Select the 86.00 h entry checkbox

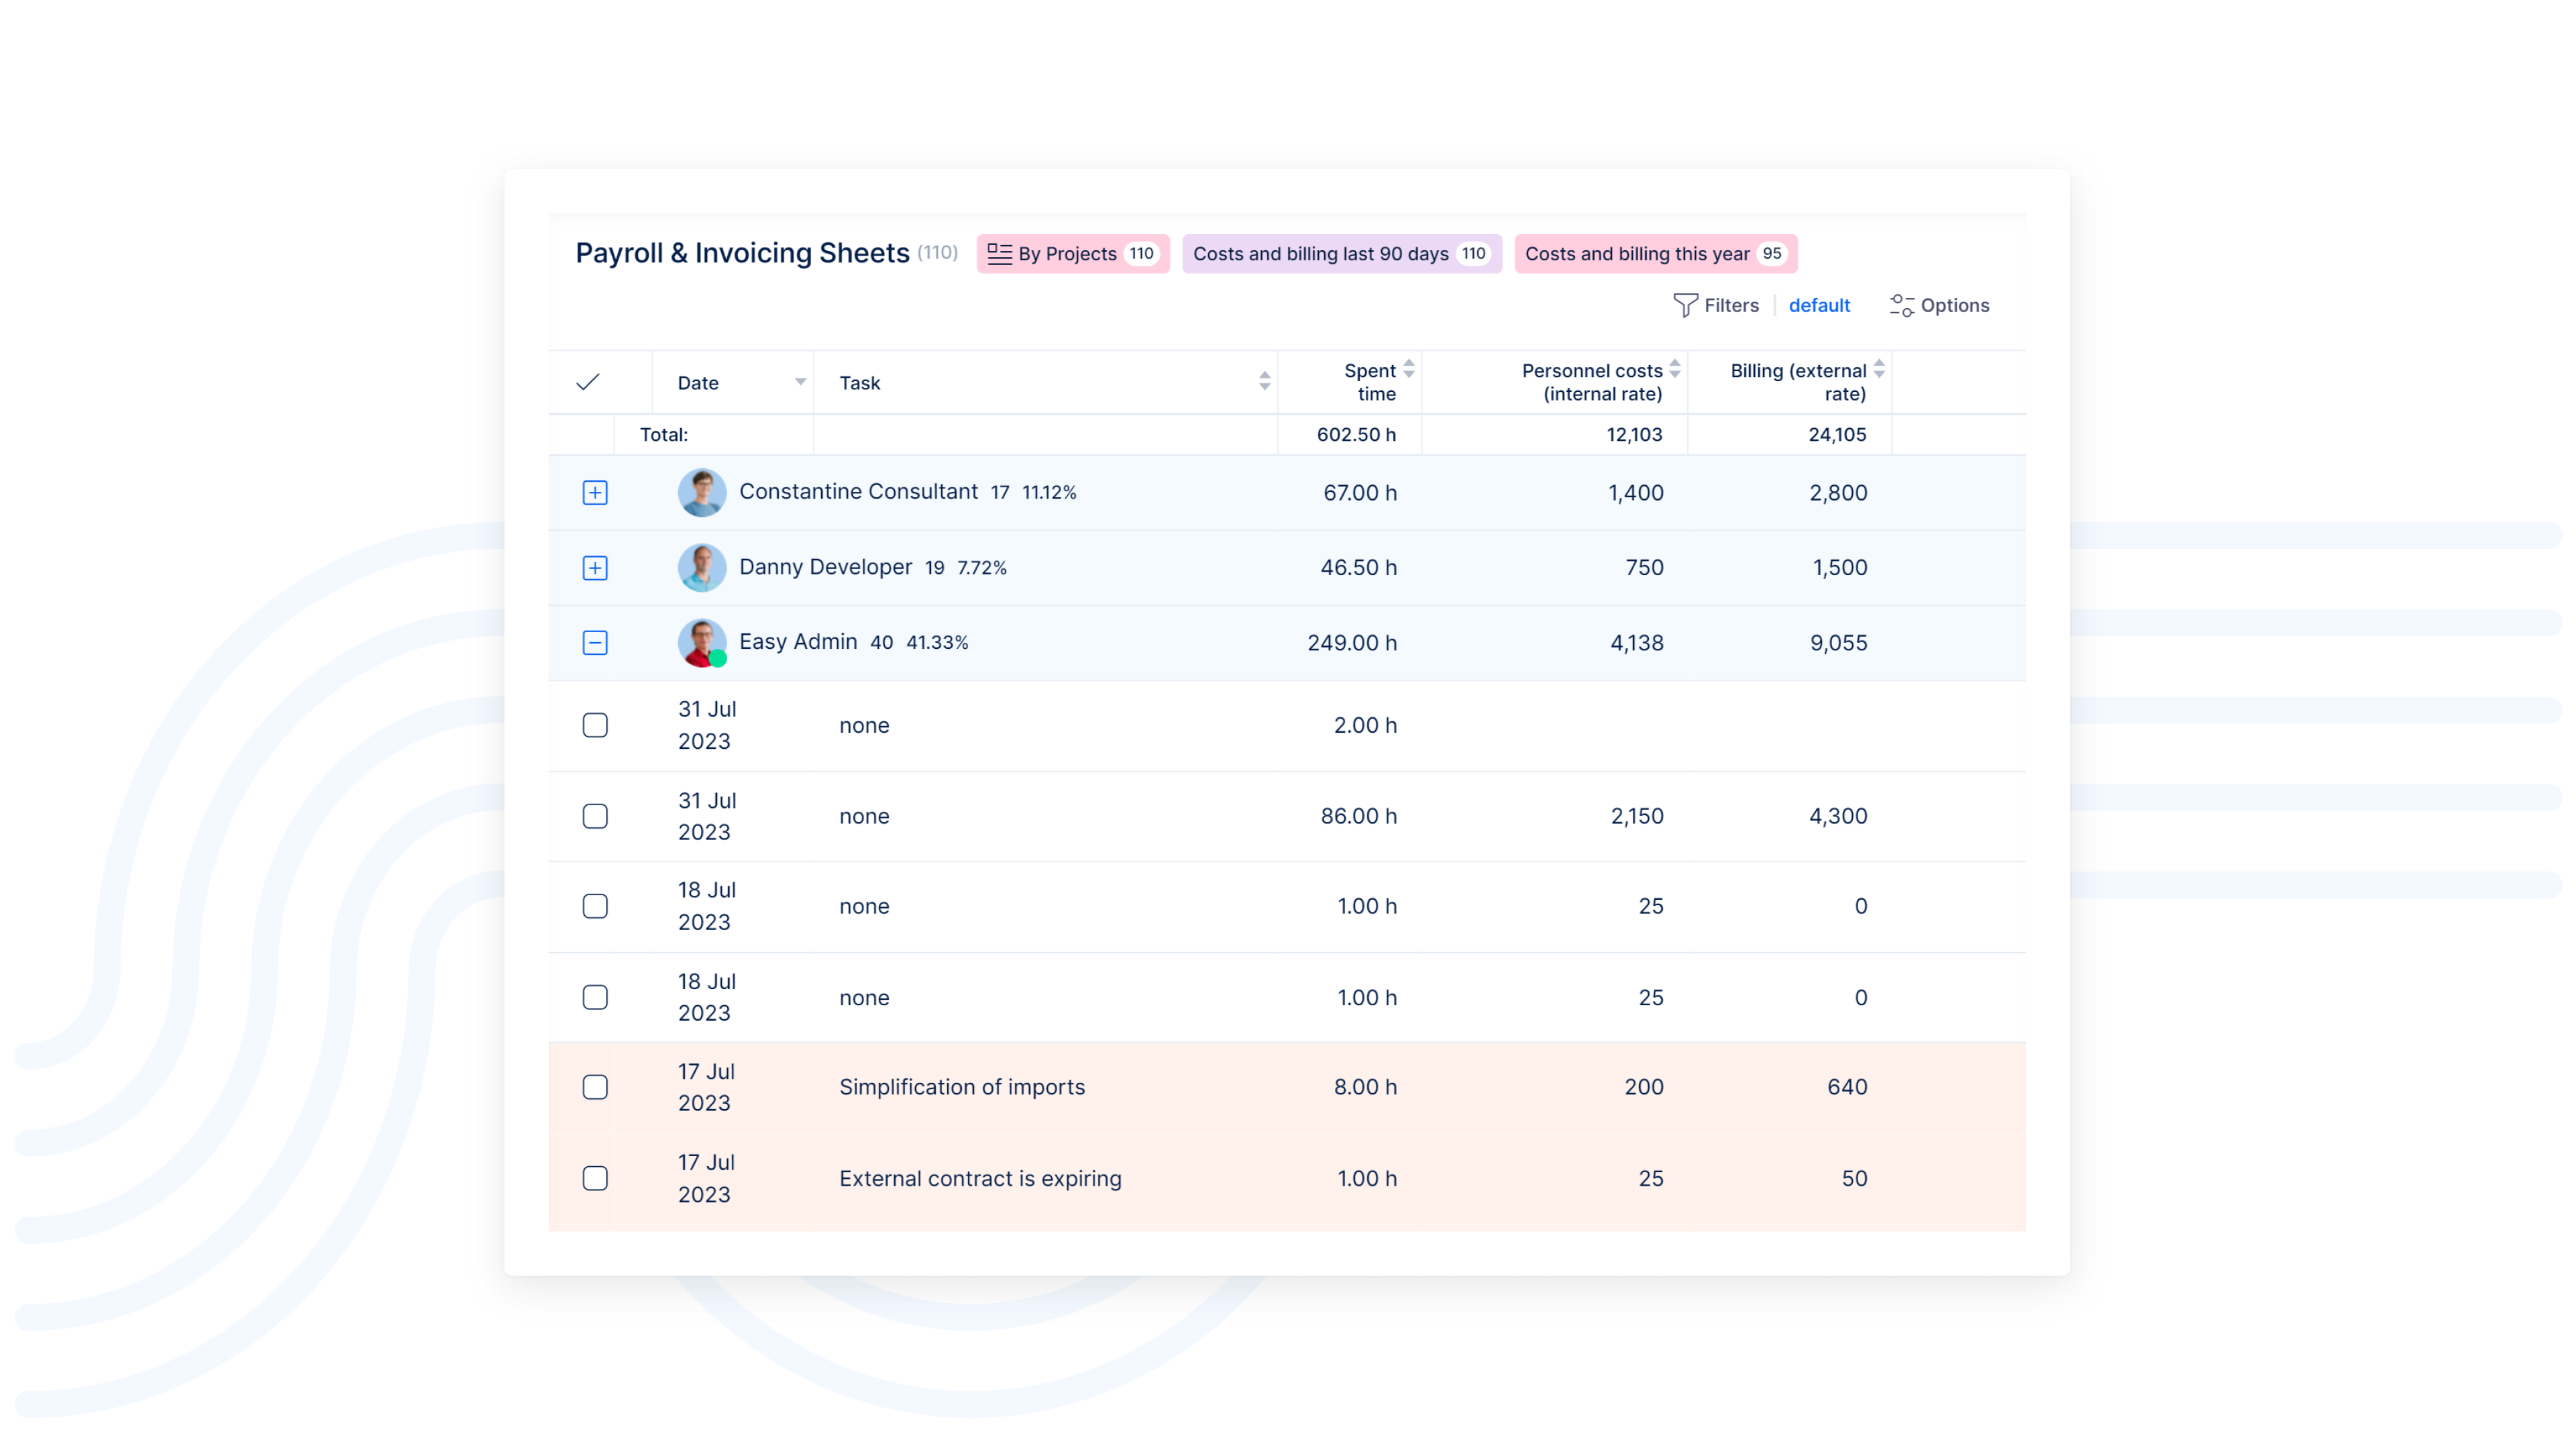click(x=595, y=816)
